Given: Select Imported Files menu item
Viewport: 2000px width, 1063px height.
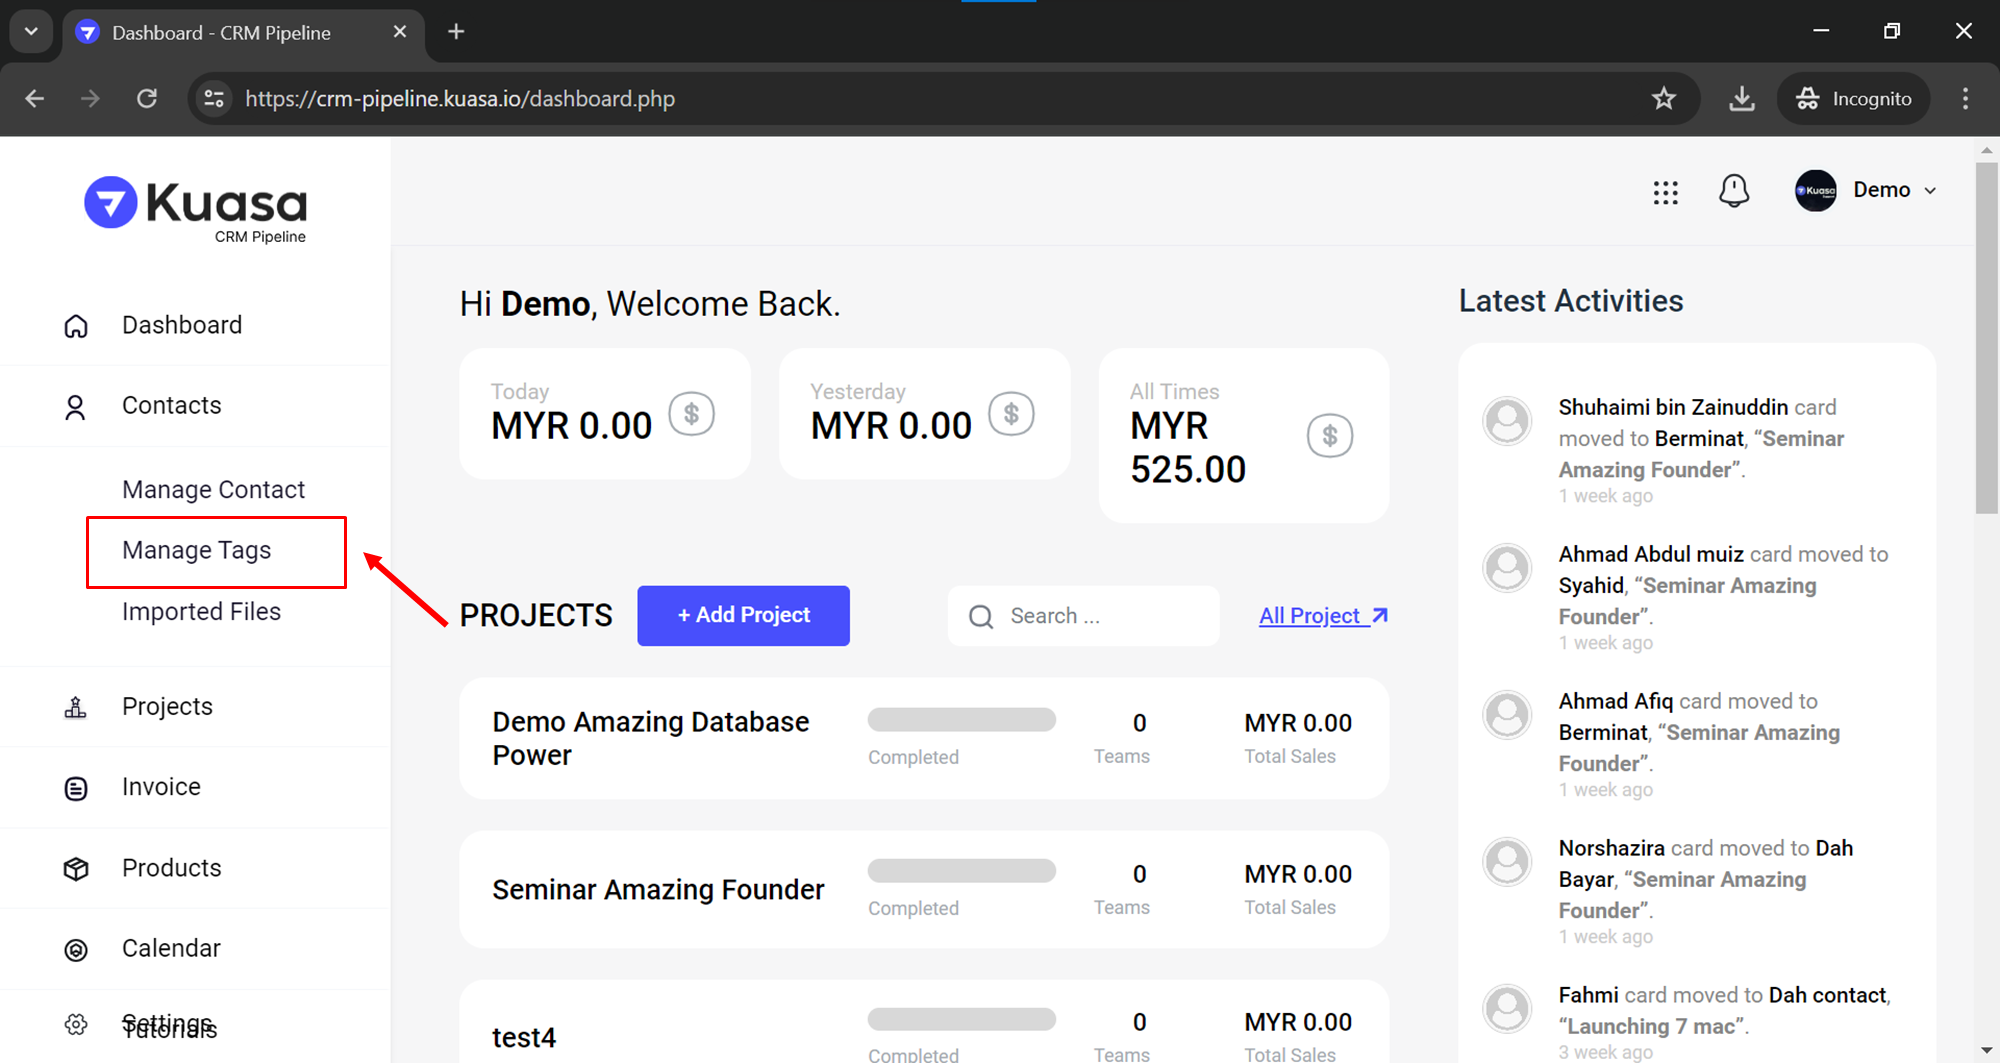Looking at the screenshot, I should point(201,612).
